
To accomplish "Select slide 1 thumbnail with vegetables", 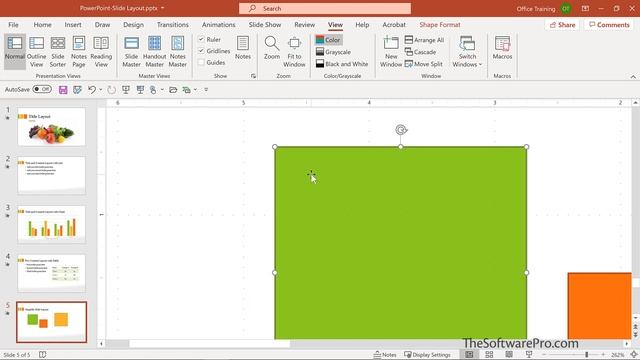I will (x=51, y=127).
